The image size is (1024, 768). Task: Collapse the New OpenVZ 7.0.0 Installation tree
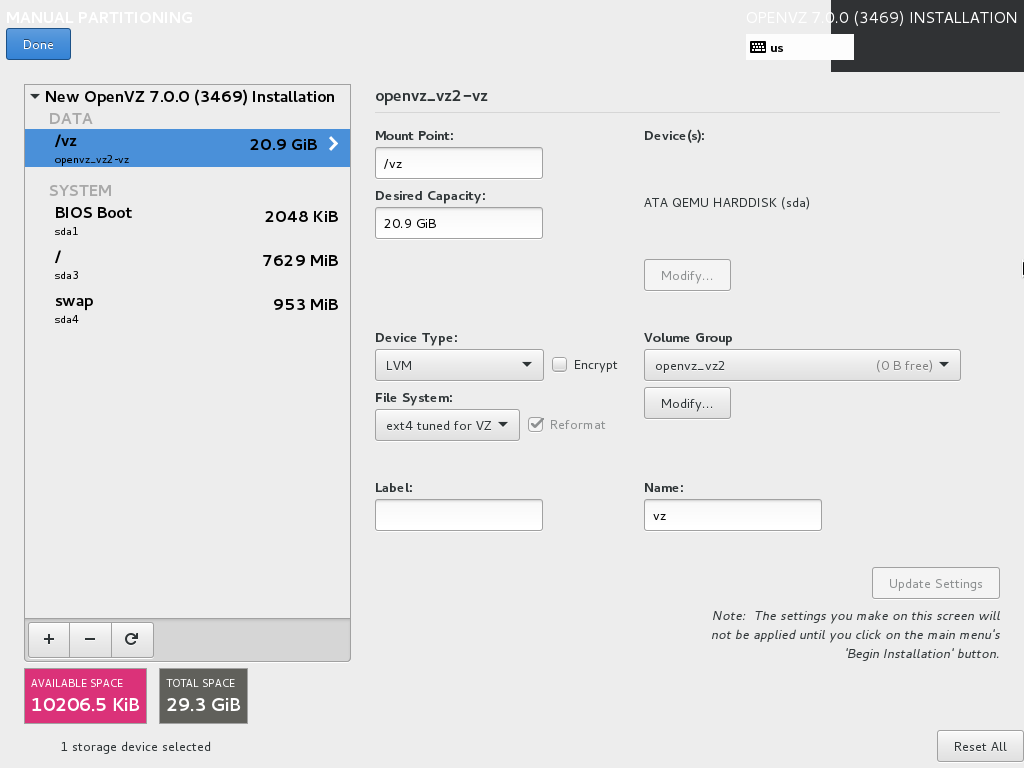point(35,97)
